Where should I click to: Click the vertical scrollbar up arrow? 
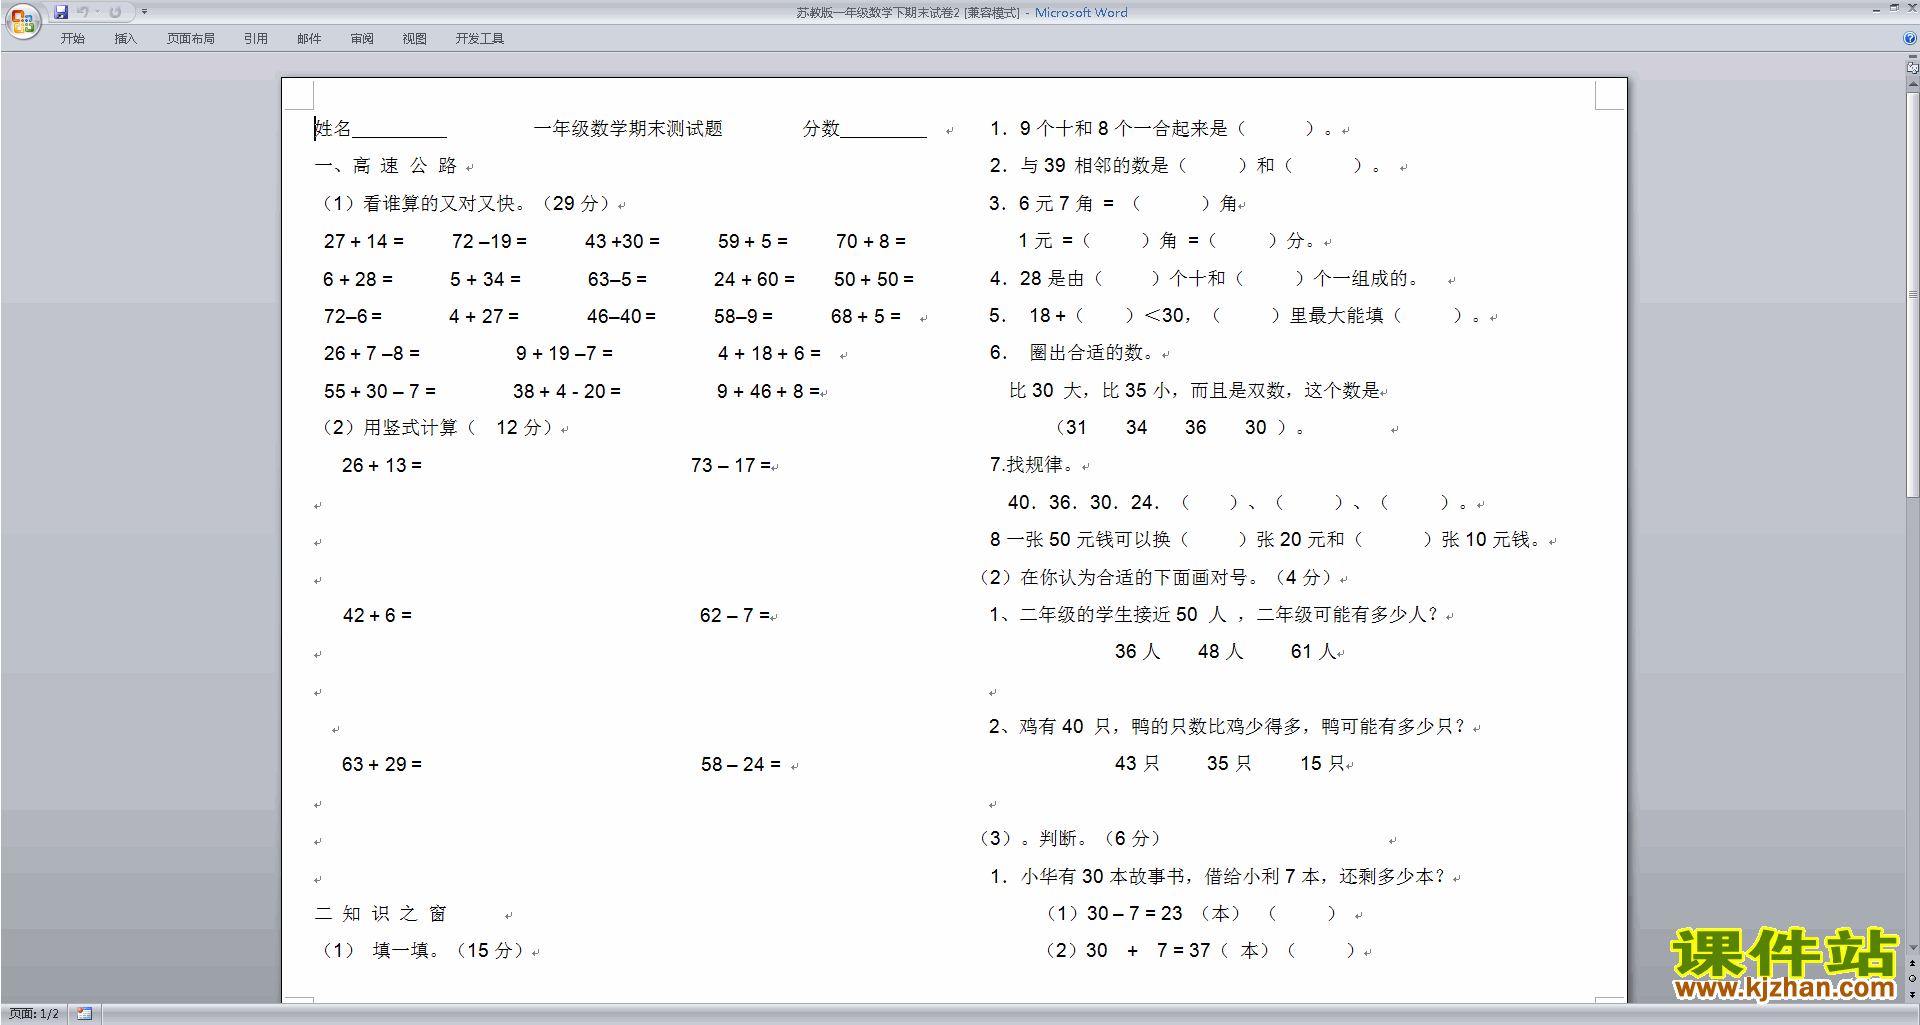[1912, 85]
